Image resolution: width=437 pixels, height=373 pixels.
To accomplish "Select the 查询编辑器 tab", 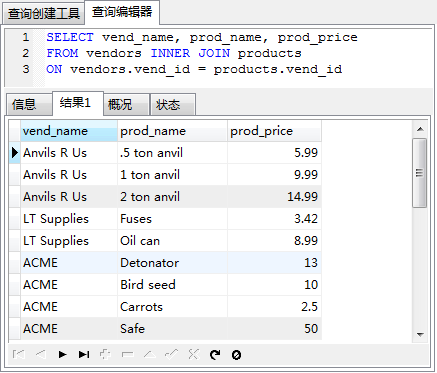I will pos(122,12).
